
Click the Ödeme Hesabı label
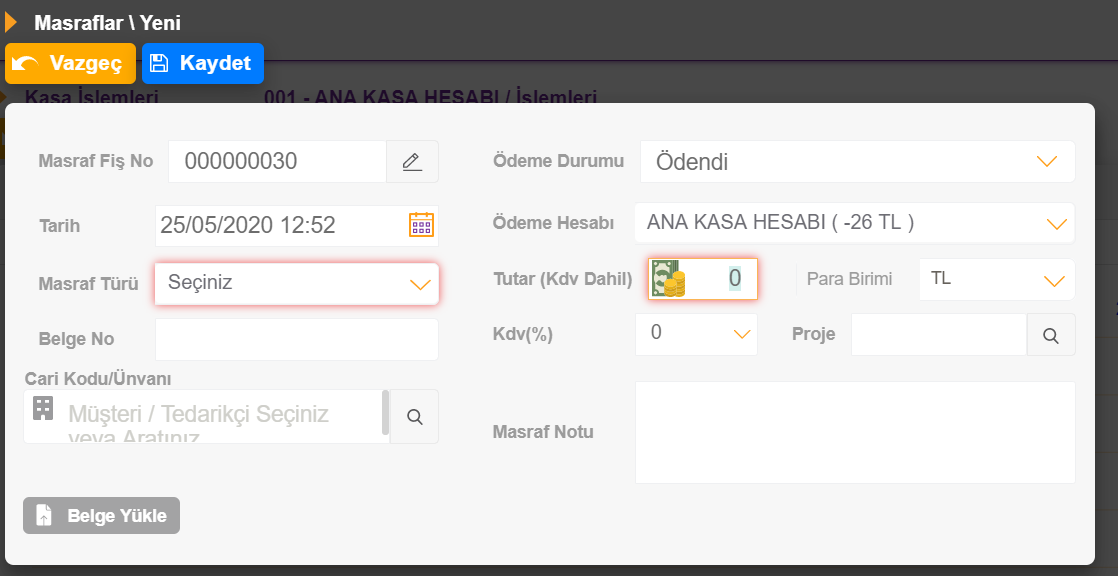click(553, 223)
